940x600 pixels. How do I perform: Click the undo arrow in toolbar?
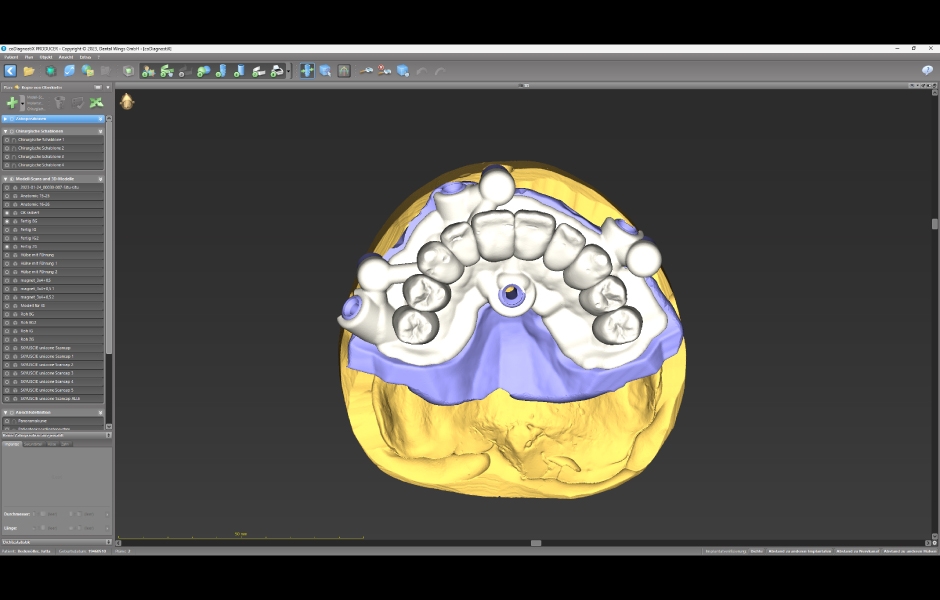(421, 71)
